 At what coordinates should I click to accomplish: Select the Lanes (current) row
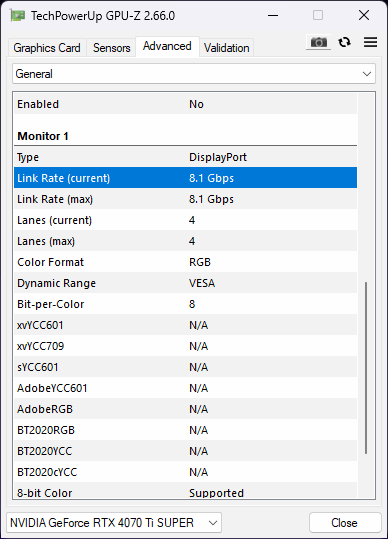186,220
